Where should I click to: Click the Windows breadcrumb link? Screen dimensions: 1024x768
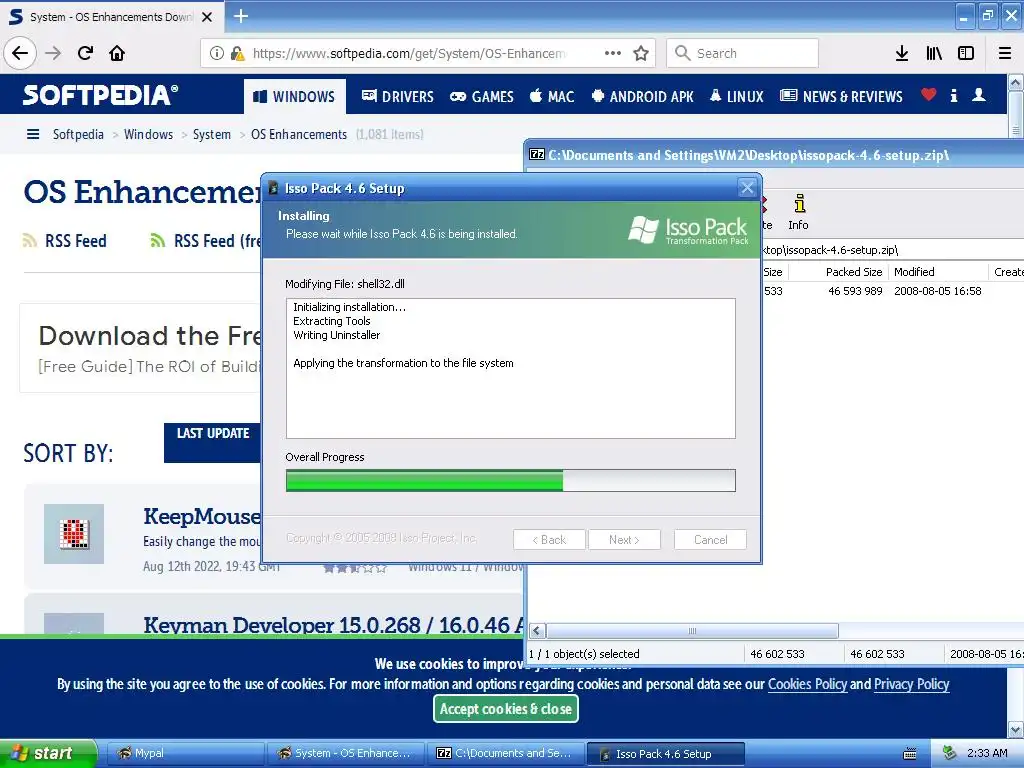pos(148,135)
